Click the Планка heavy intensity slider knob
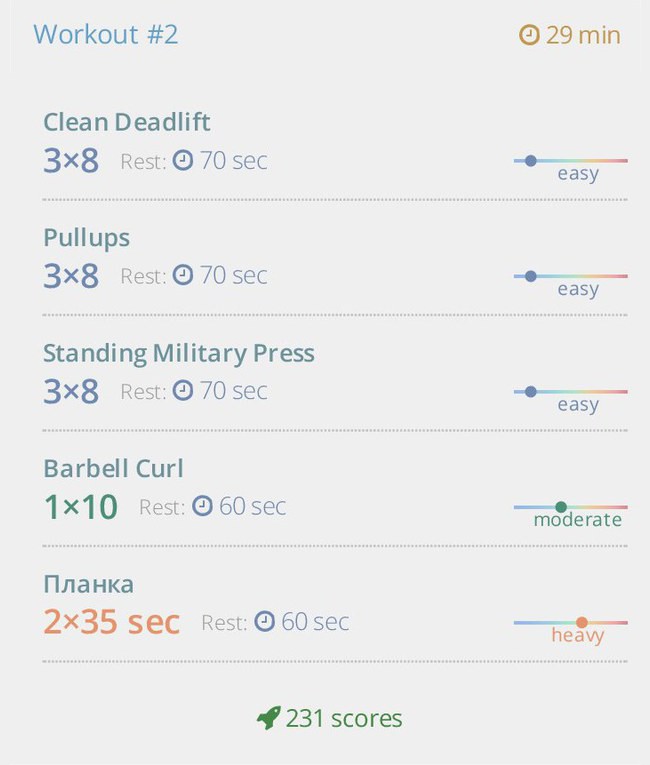 582,623
